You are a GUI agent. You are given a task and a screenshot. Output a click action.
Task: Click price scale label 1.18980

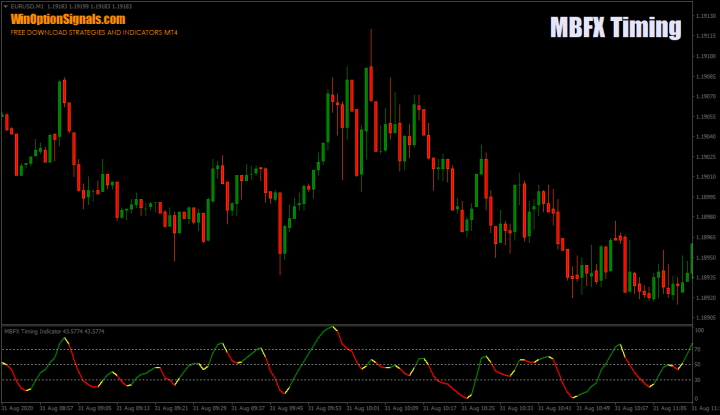coord(706,217)
